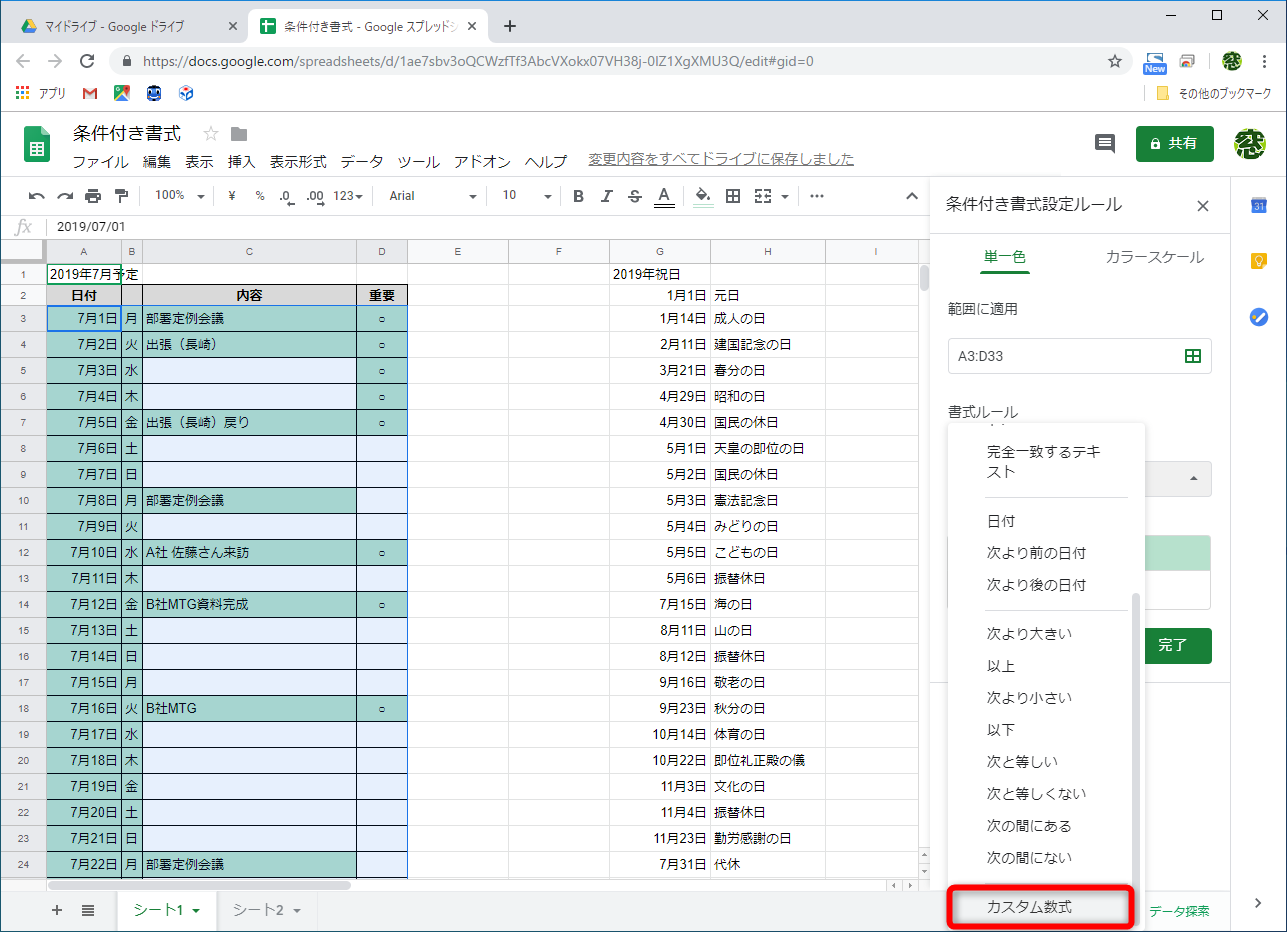Click the merge cells icon

point(761,196)
